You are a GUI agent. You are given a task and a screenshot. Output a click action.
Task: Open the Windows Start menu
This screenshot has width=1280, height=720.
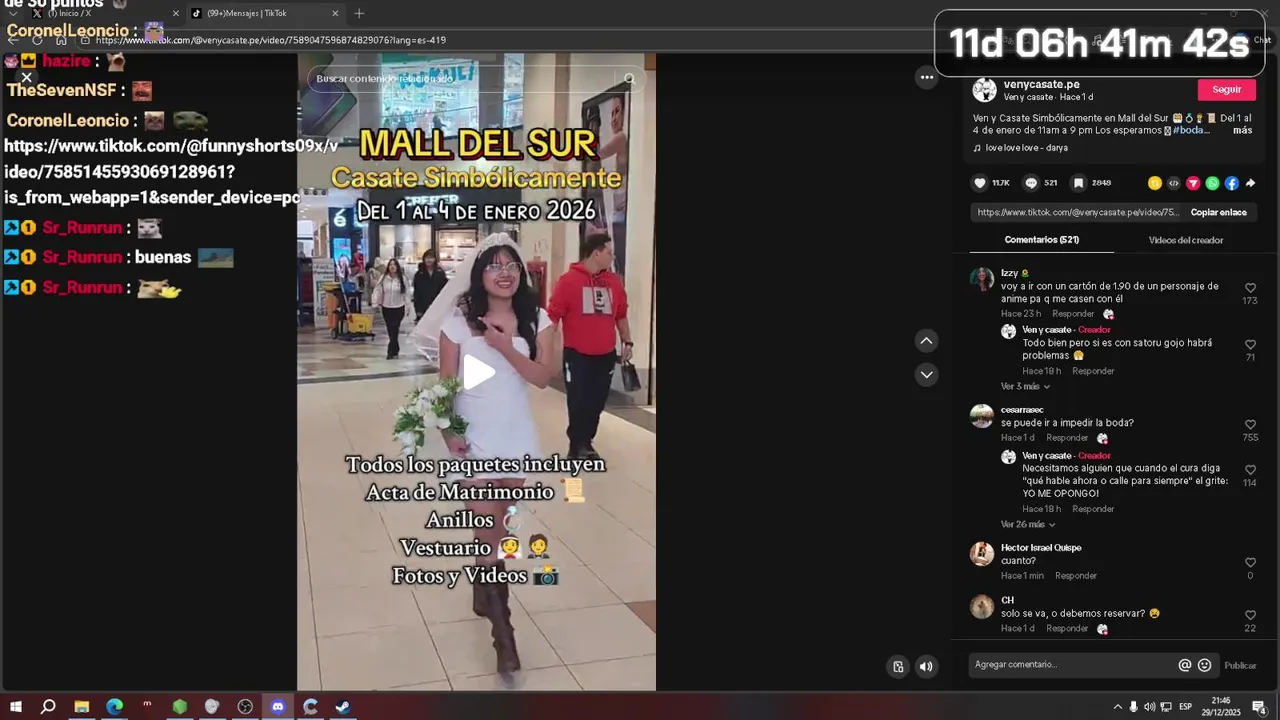click(16, 707)
